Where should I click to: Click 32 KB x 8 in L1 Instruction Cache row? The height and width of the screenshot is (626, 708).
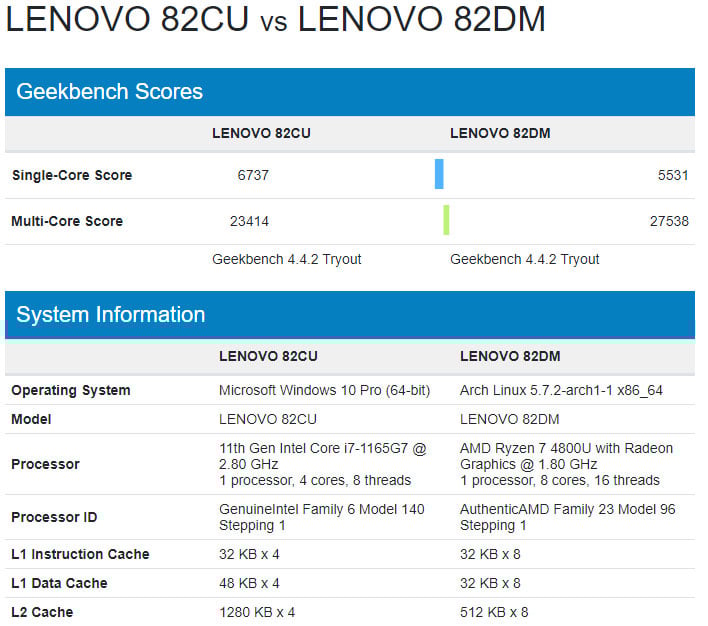(x=490, y=555)
